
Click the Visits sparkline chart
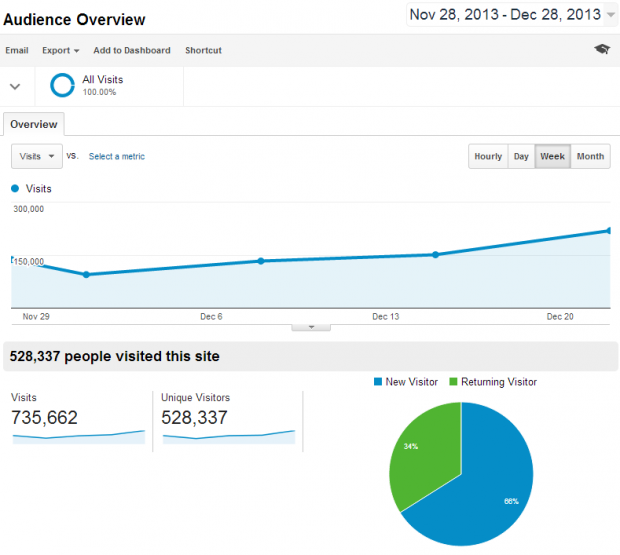(78, 436)
